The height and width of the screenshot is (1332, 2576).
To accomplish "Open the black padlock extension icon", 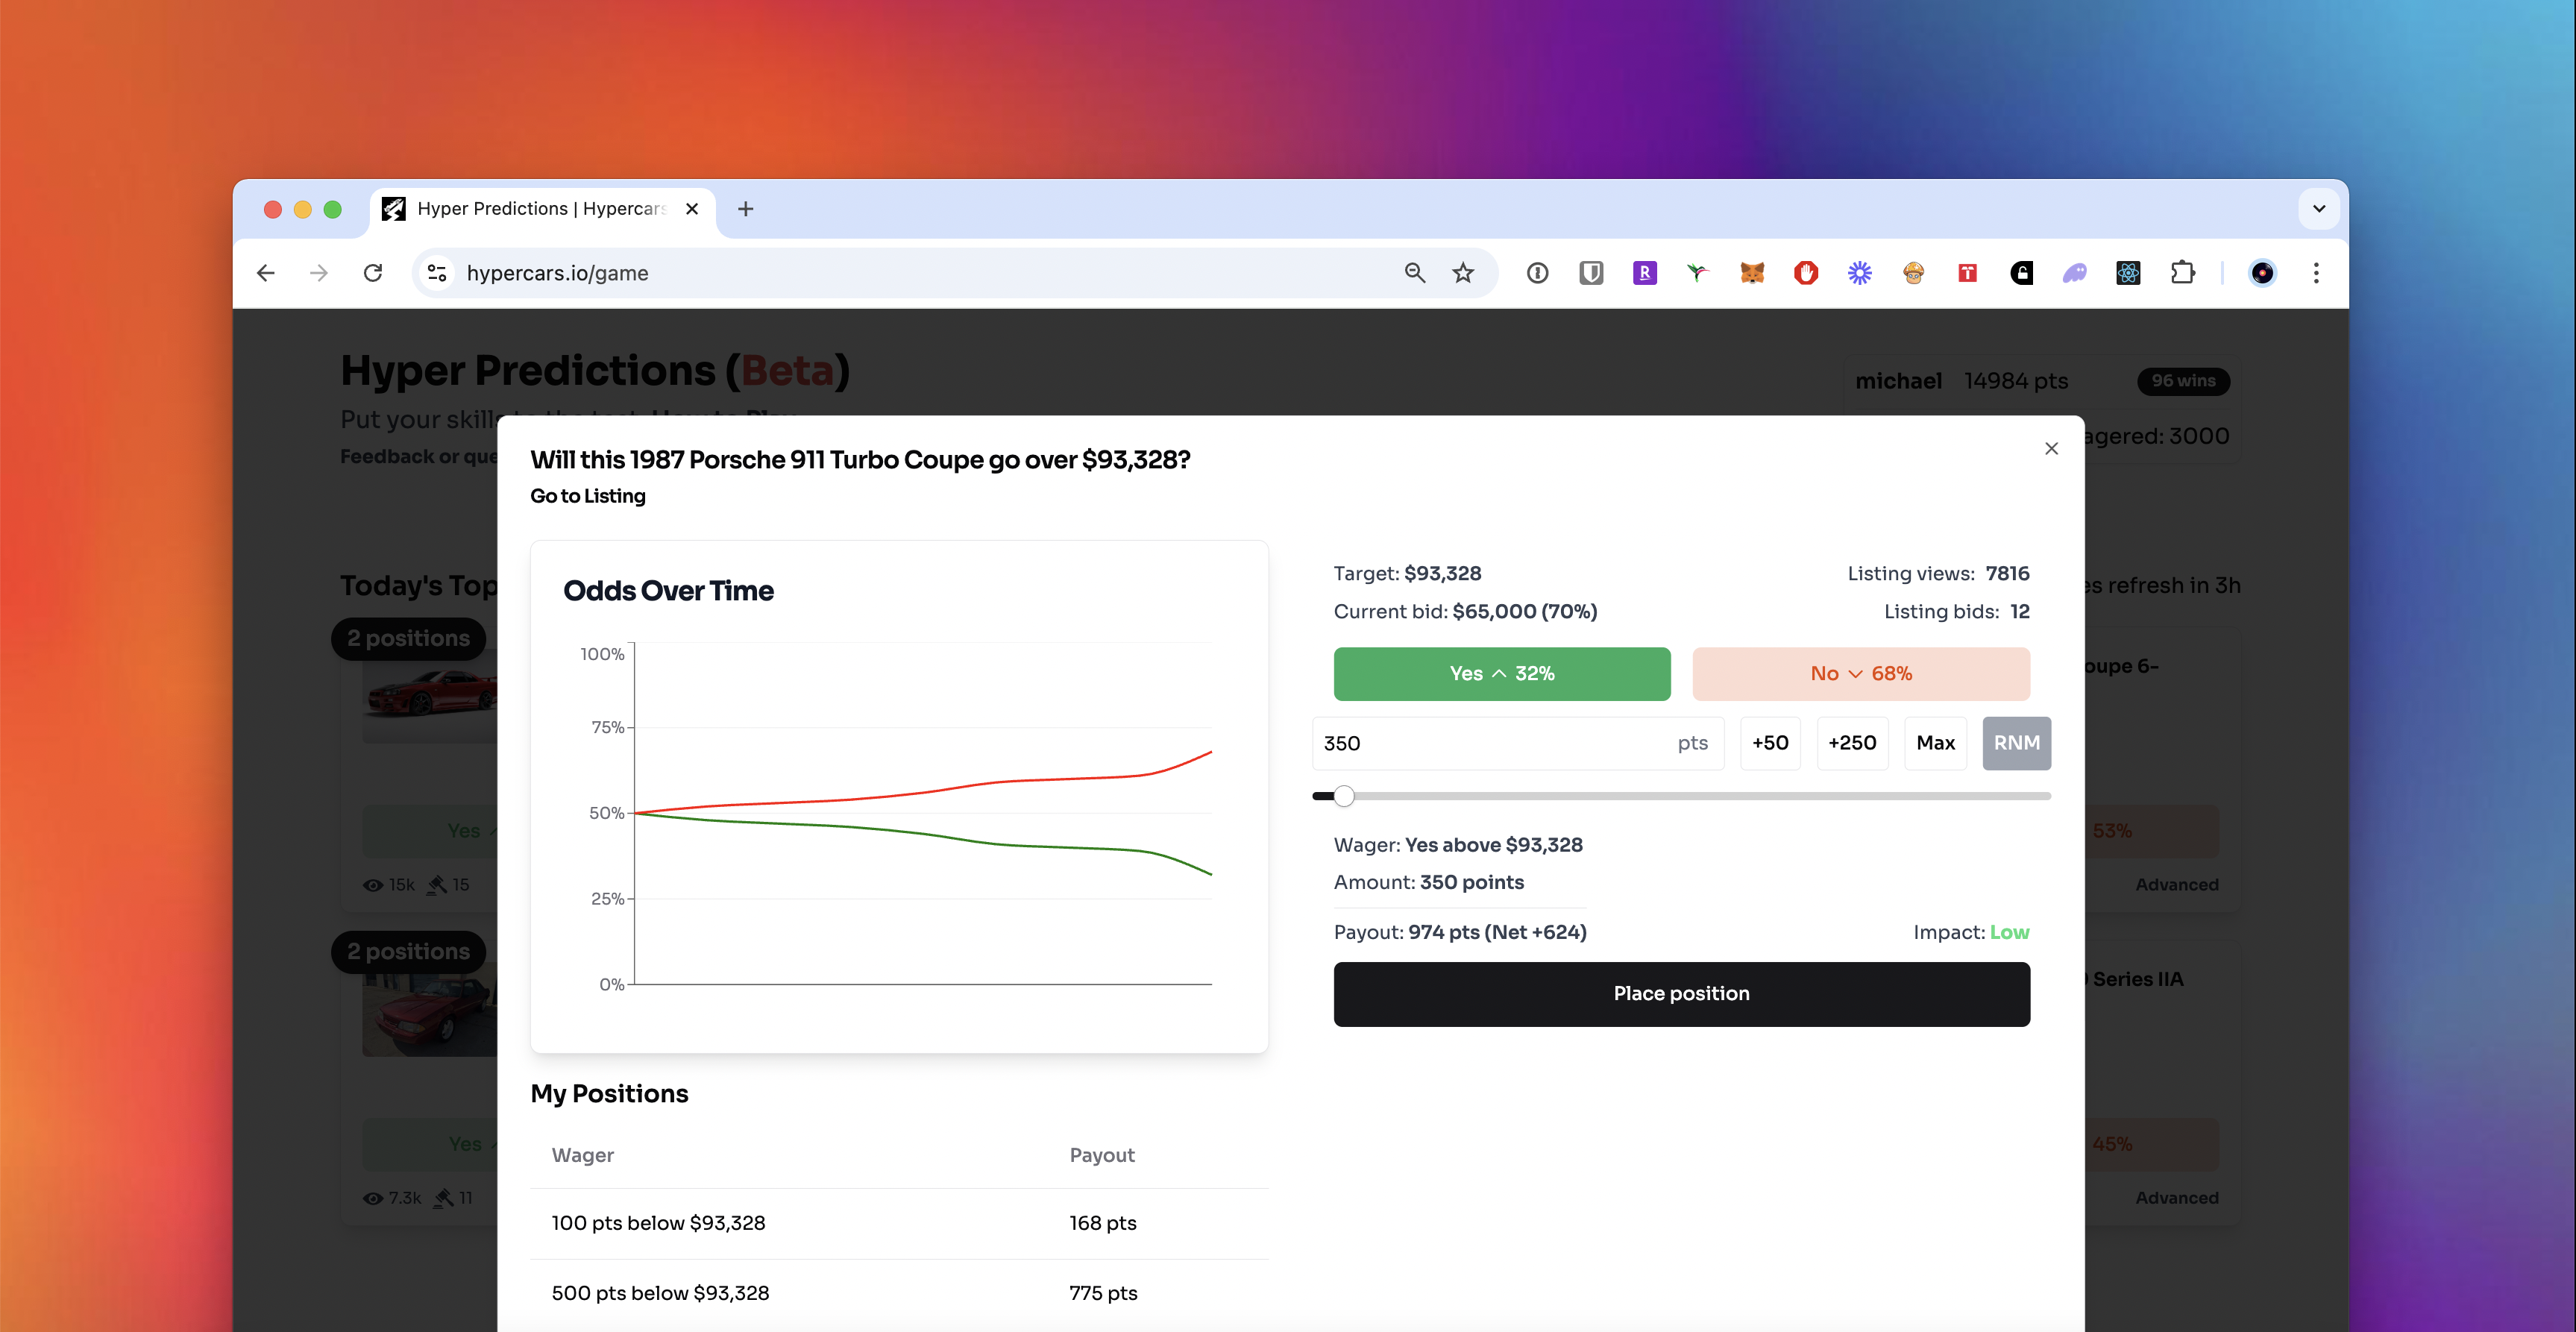I will [x=2021, y=273].
